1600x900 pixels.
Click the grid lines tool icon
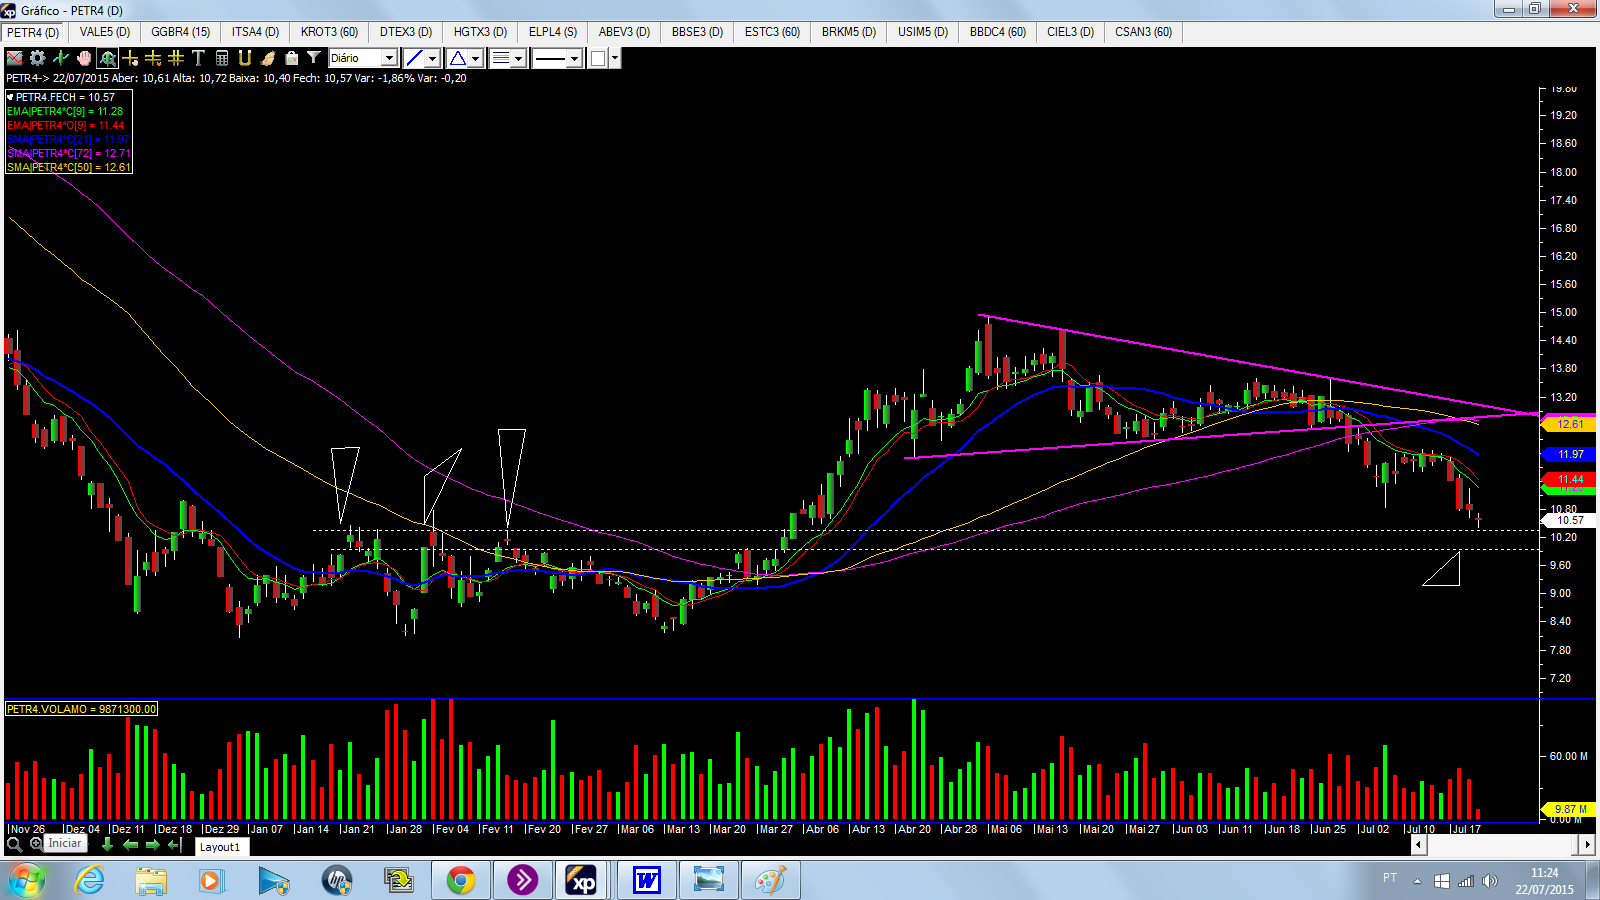tap(176, 58)
